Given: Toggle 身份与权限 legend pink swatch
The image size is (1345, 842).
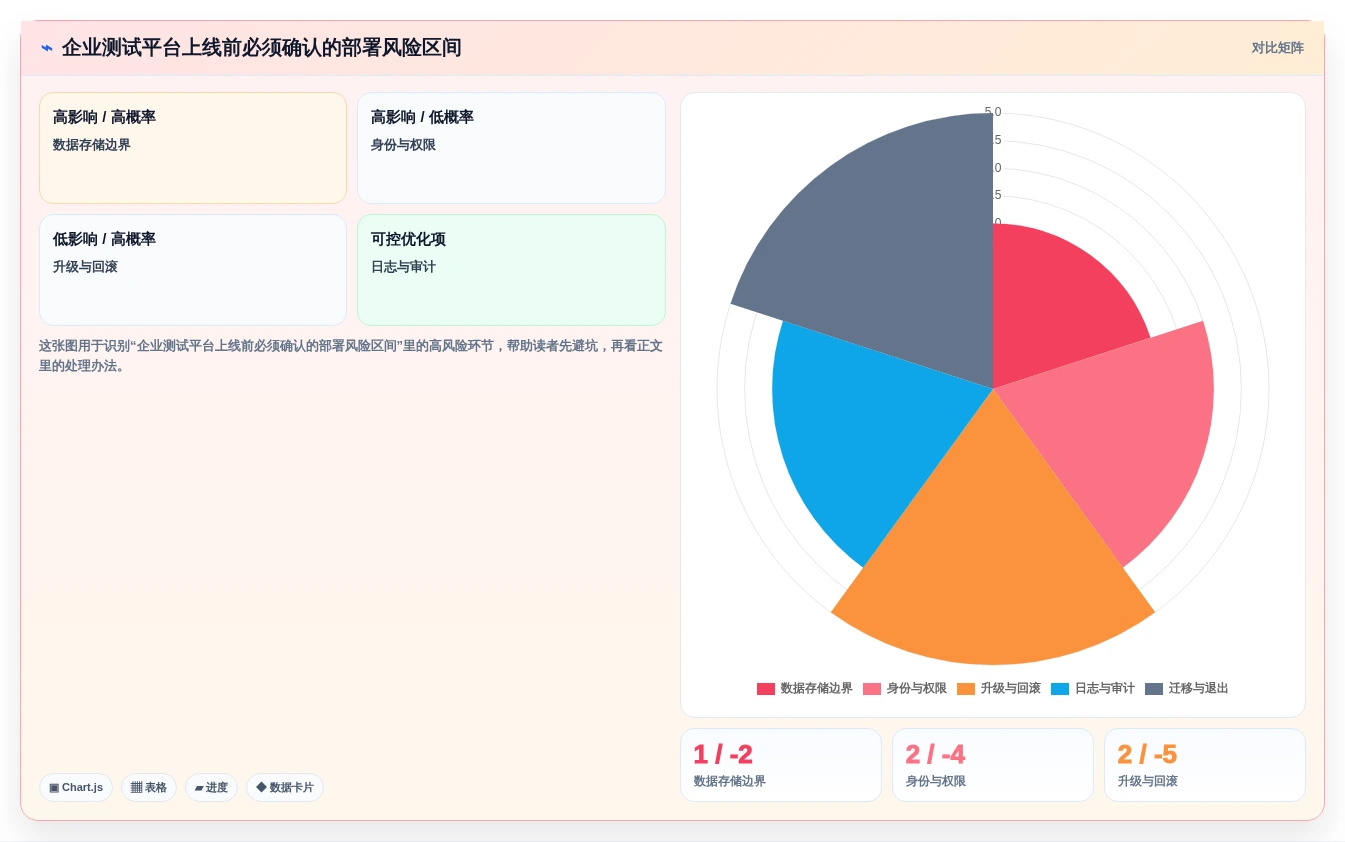Looking at the screenshot, I should [x=872, y=689].
